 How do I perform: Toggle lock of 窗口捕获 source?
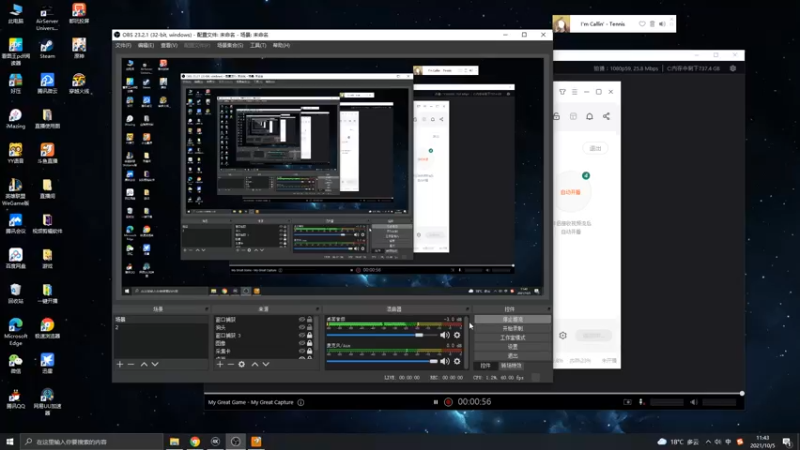click(x=310, y=319)
